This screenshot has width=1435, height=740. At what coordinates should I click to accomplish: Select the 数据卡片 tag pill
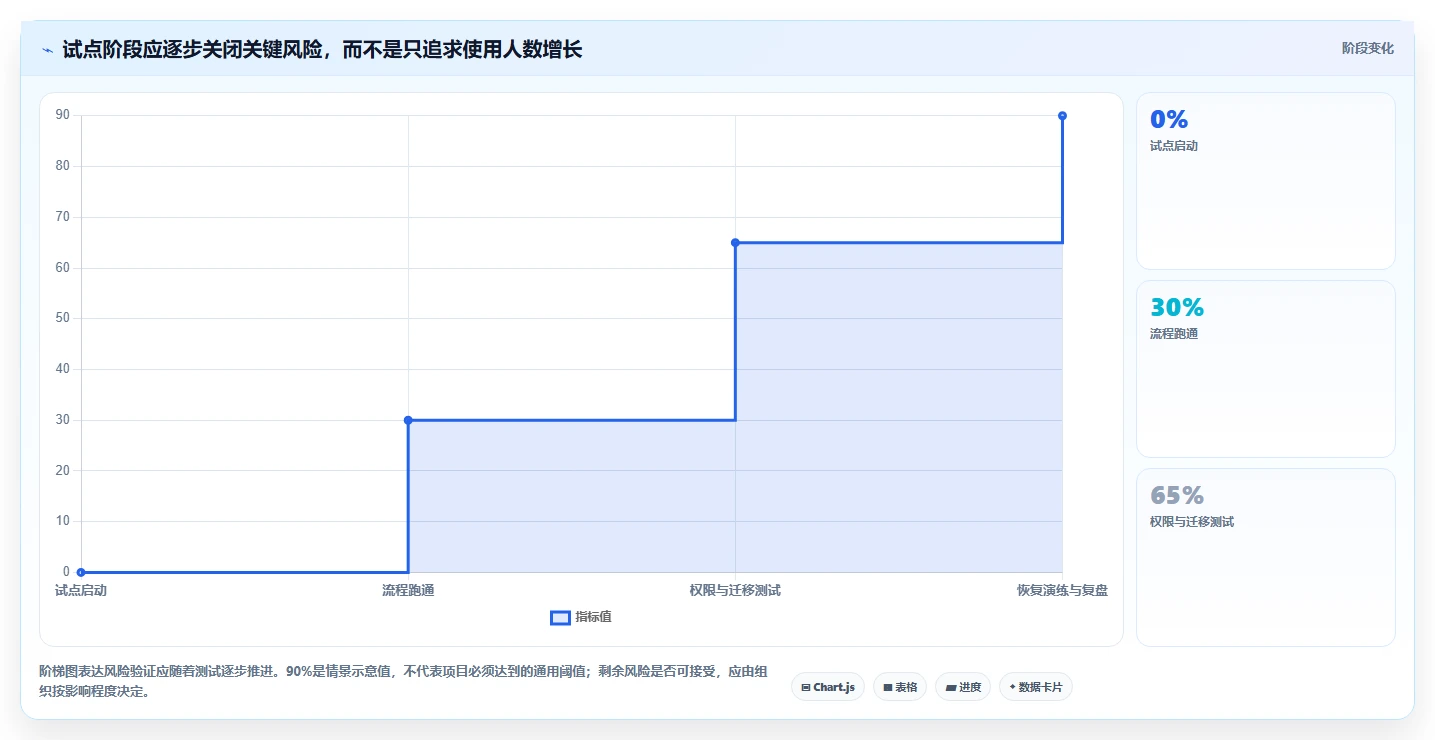click(1035, 687)
